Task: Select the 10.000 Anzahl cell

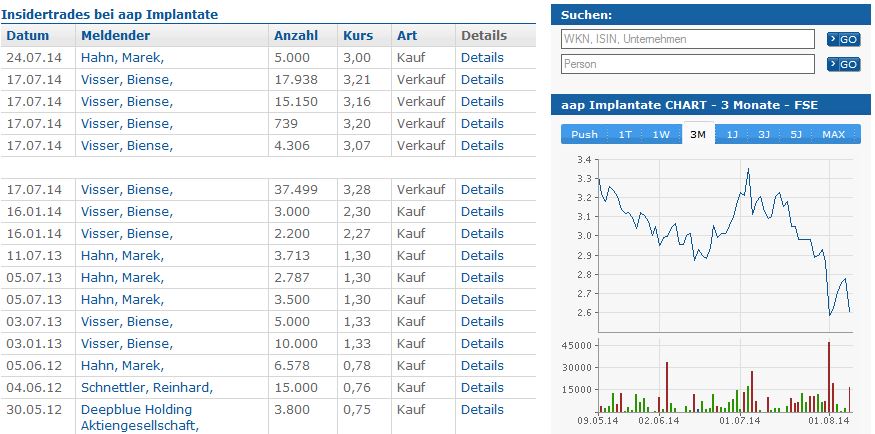Action: pyautogui.click(x=296, y=344)
